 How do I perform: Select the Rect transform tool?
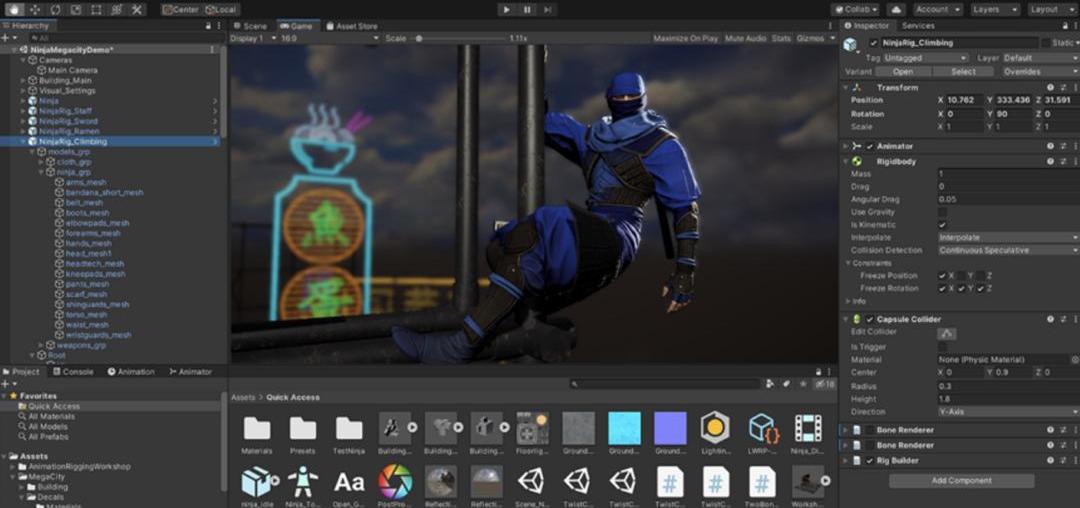coord(96,9)
